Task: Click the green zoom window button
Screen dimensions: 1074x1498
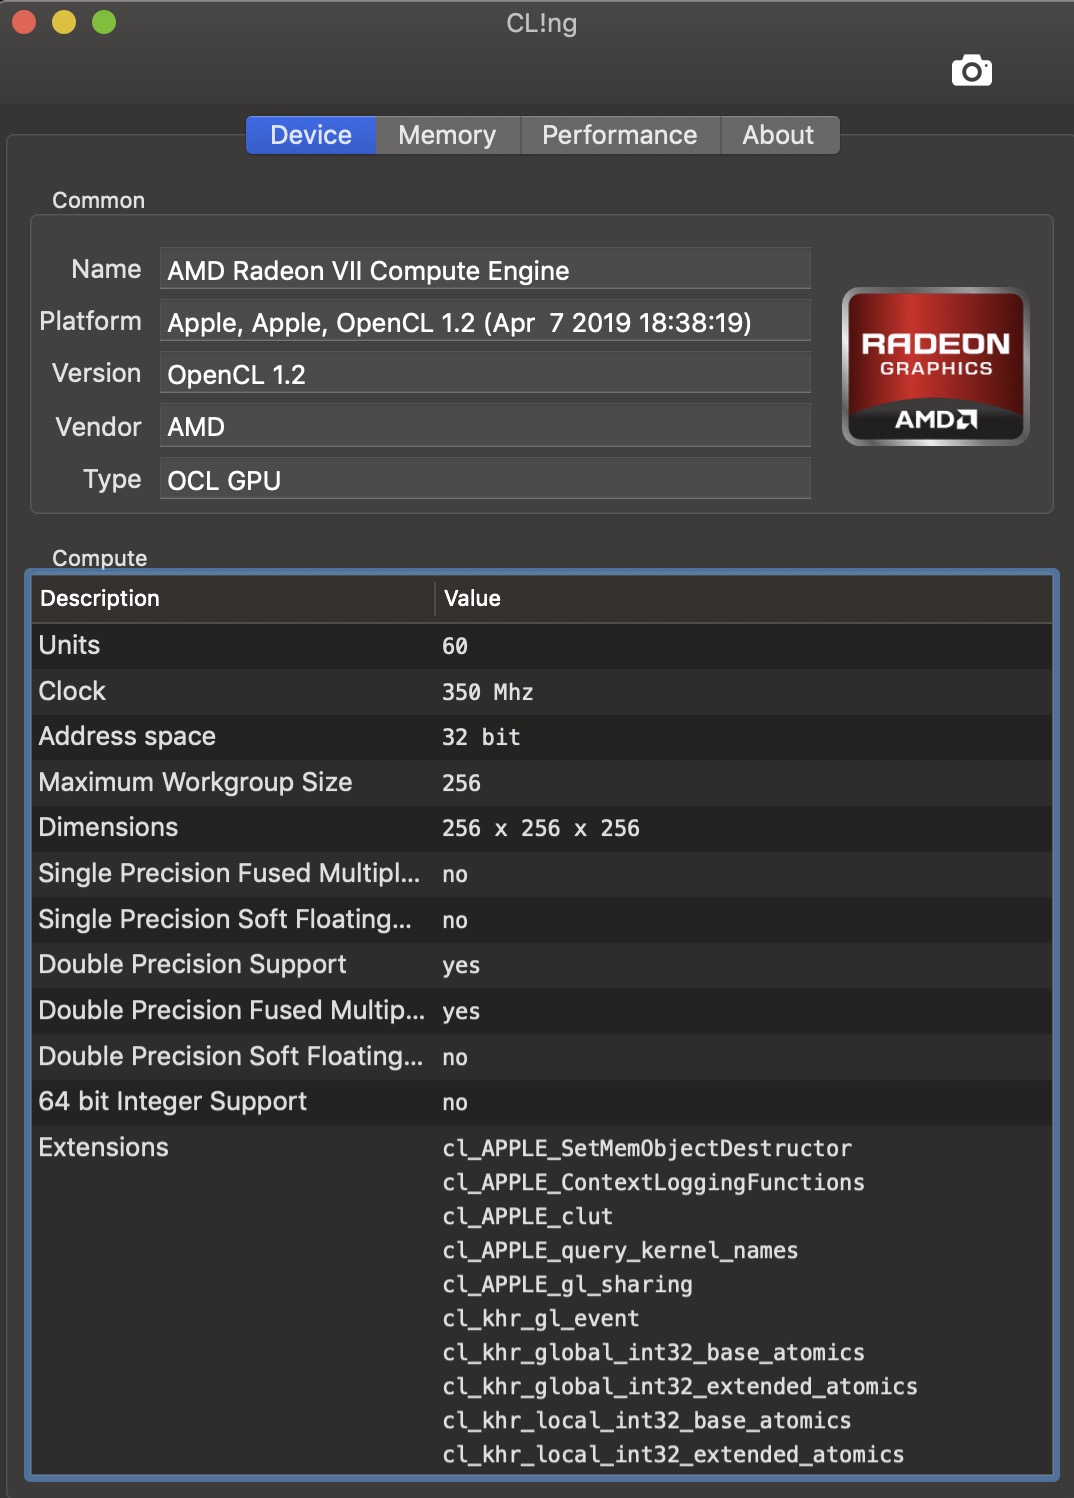Action: (x=104, y=22)
